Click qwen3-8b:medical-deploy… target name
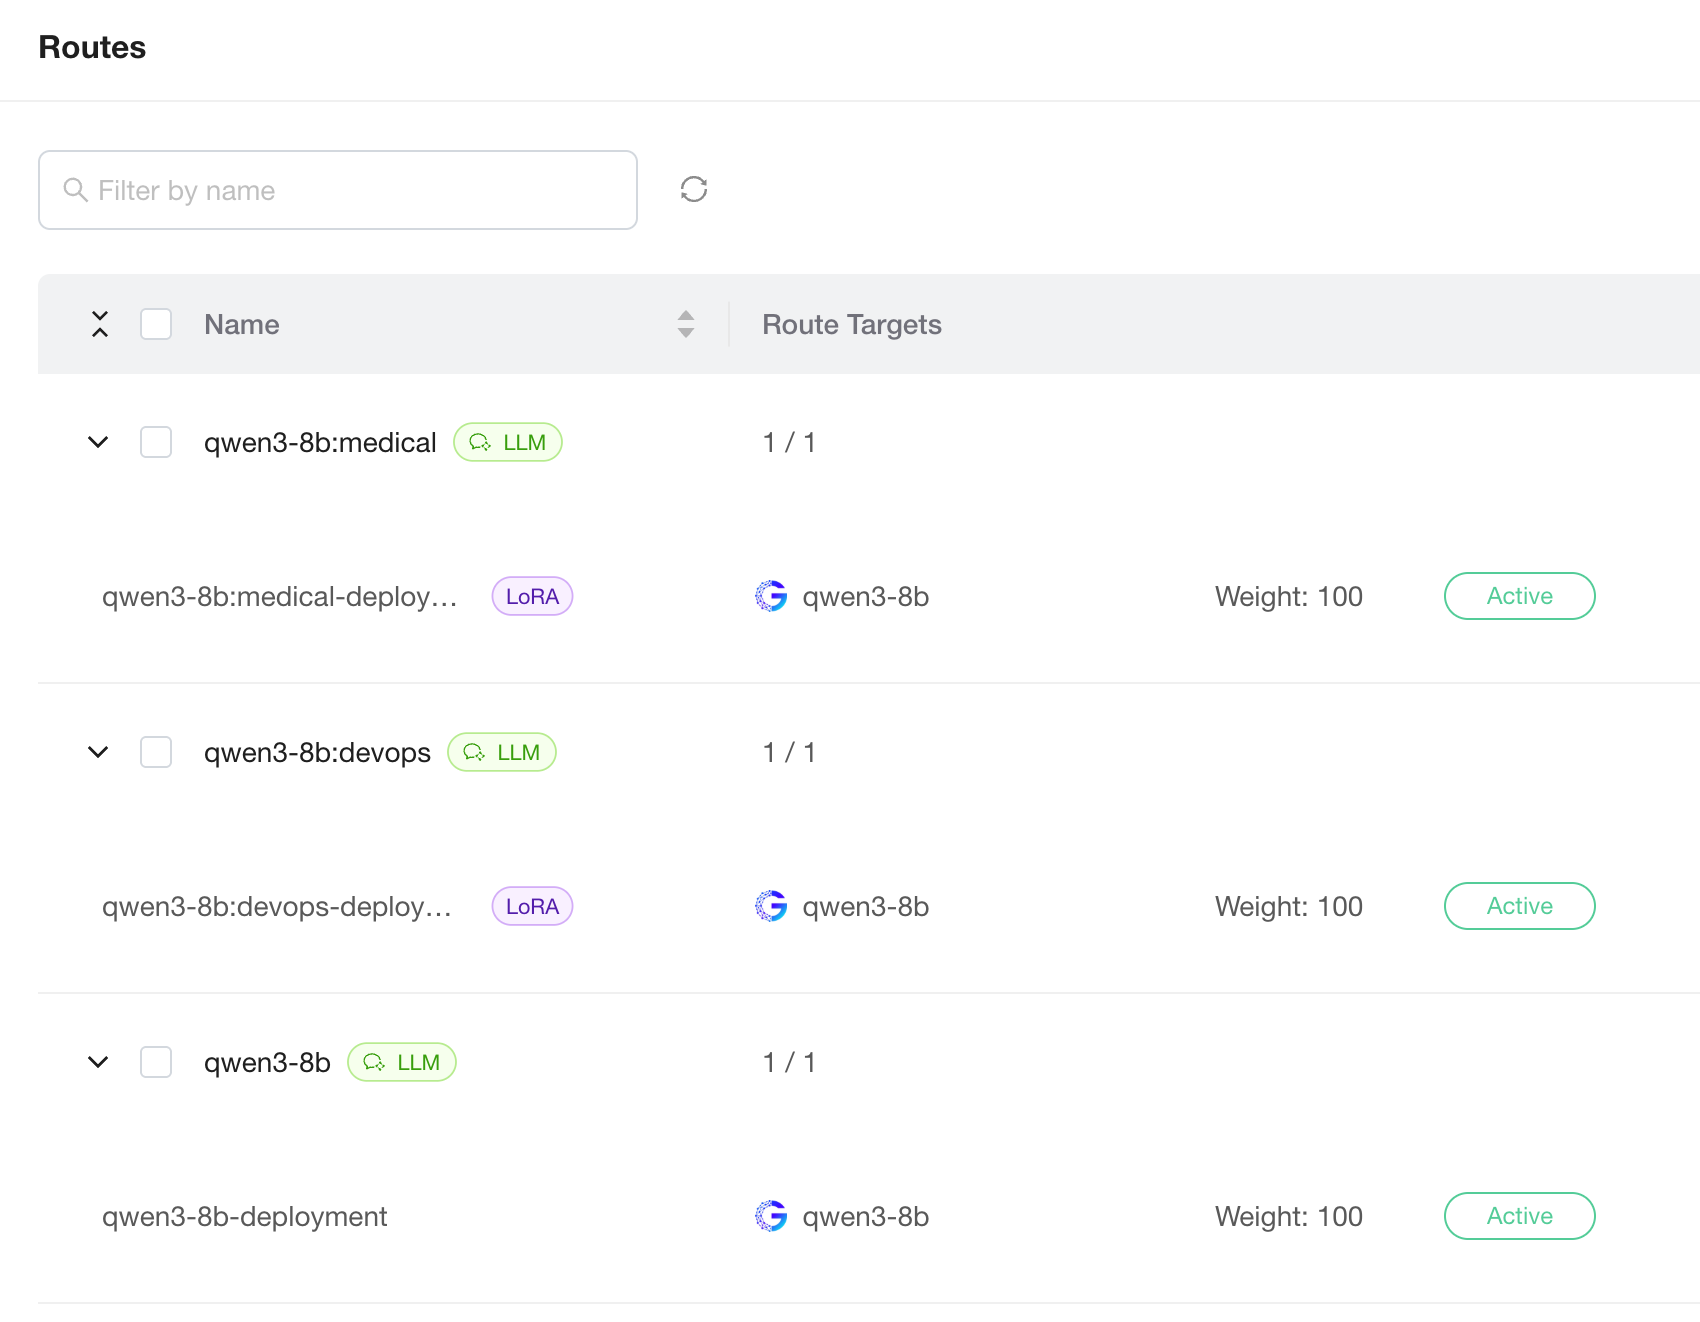 (x=280, y=596)
